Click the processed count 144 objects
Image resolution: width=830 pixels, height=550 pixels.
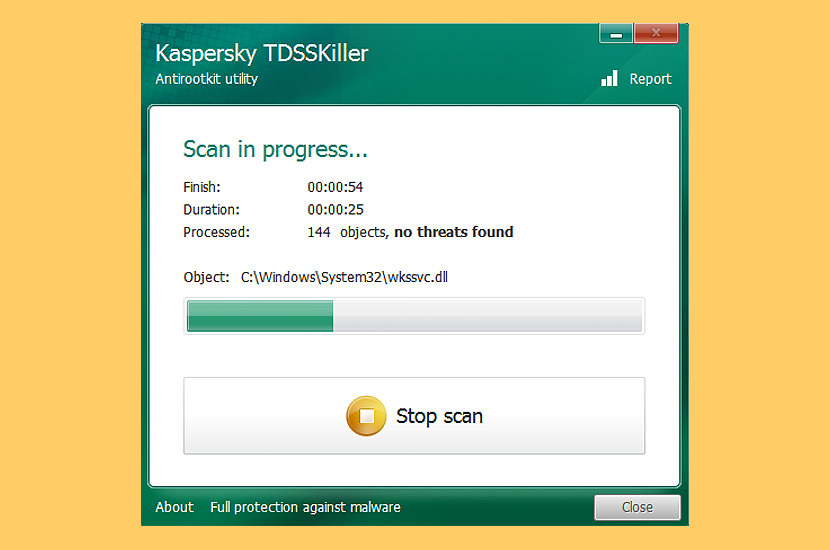point(347,232)
